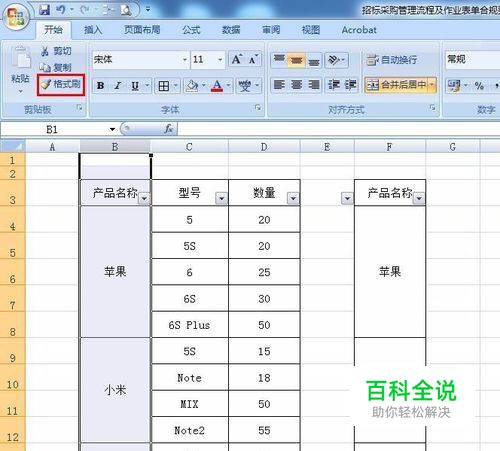The width and height of the screenshot is (500, 451).
Task: Switch to the 视图 tab
Action: [x=311, y=30]
